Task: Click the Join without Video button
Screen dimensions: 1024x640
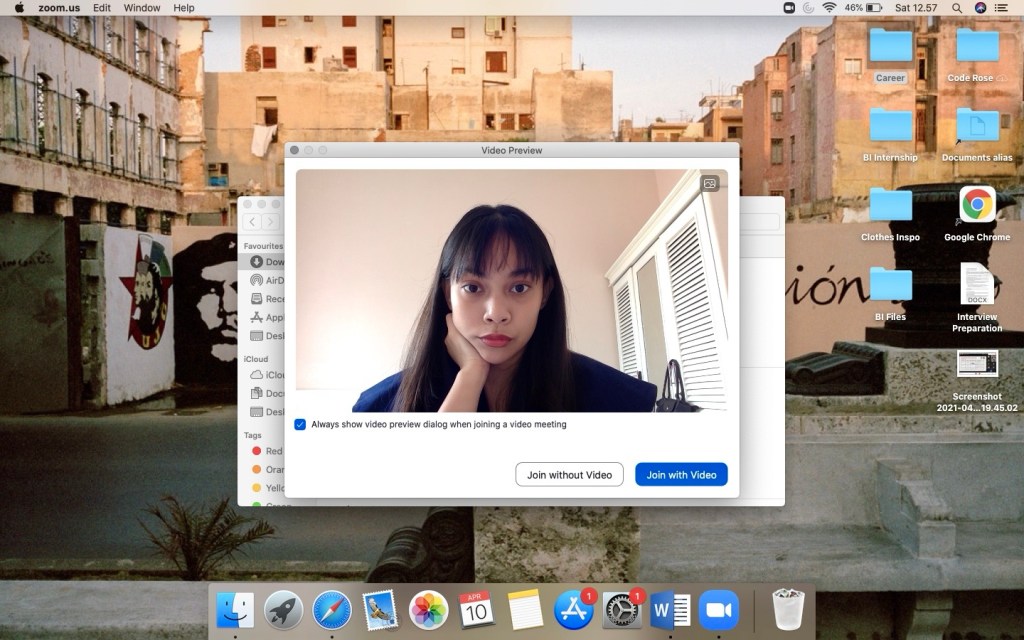Action: point(569,474)
